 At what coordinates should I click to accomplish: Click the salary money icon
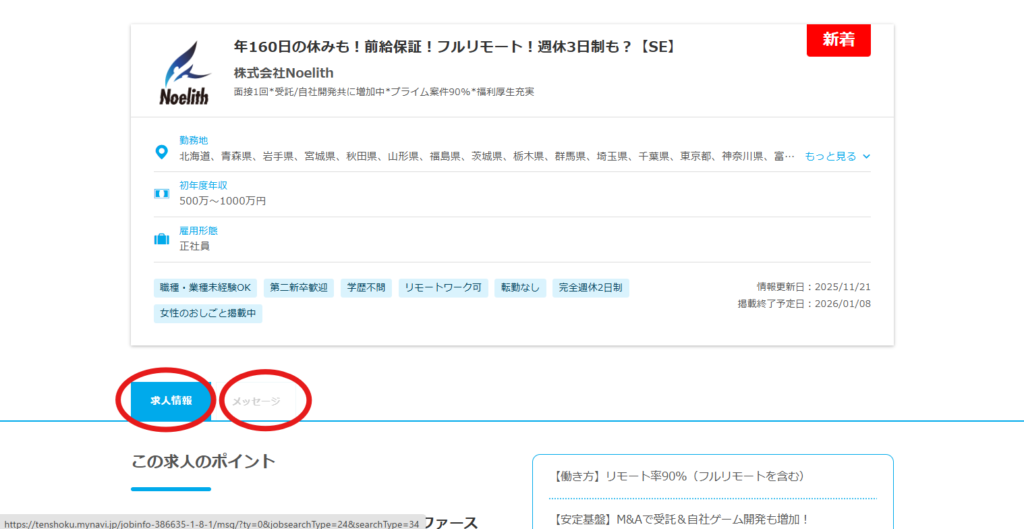[x=161, y=193]
